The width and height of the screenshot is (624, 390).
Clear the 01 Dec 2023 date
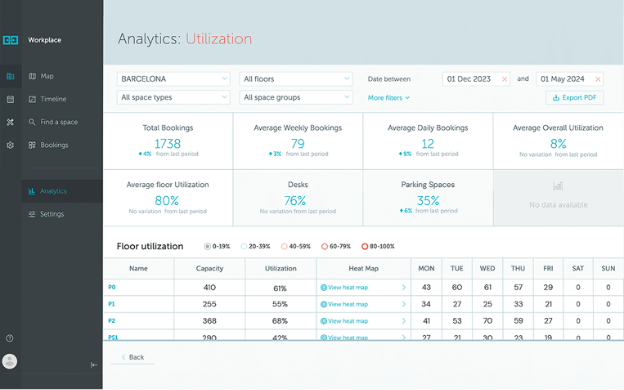pyautogui.click(x=504, y=79)
